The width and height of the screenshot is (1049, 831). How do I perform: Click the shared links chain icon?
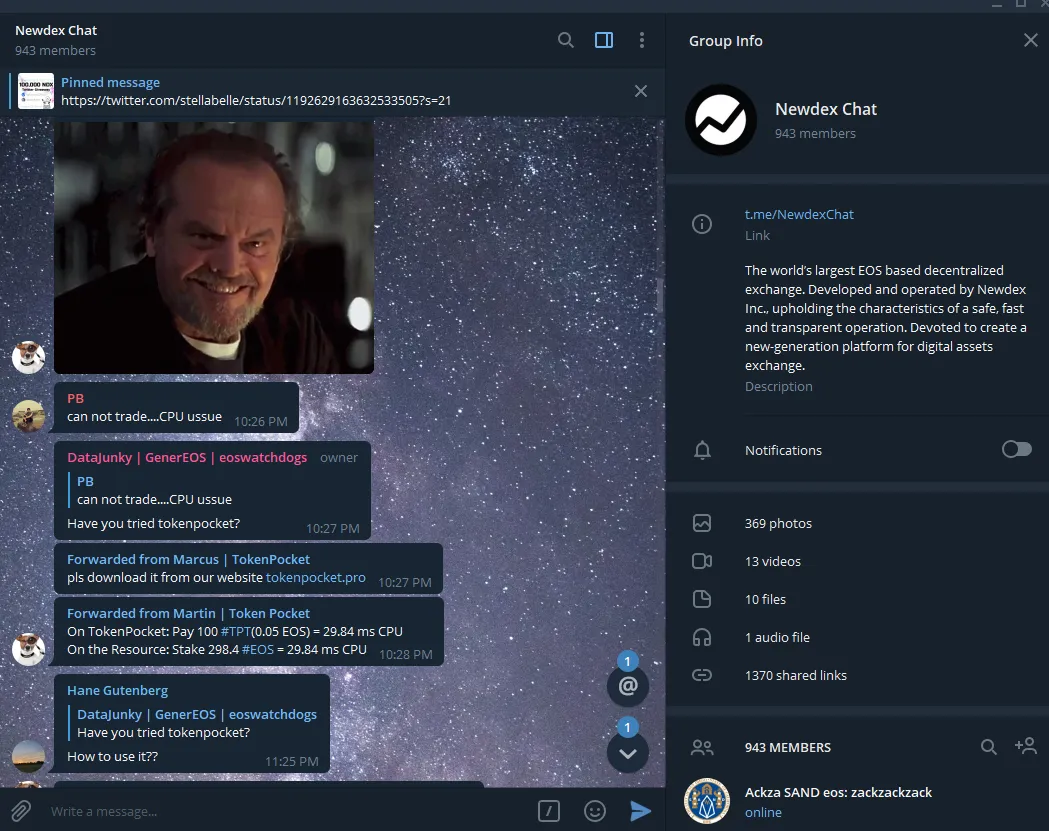point(702,675)
